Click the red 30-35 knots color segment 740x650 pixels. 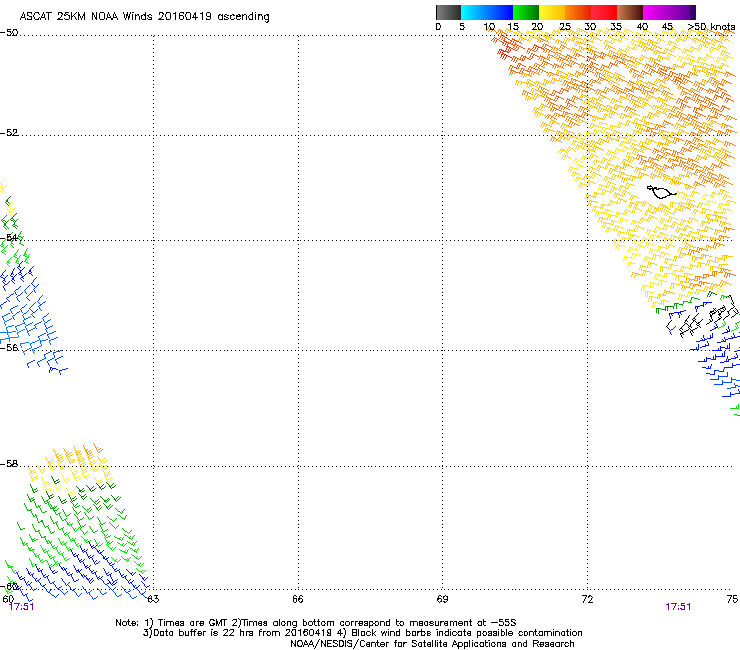click(604, 12)
